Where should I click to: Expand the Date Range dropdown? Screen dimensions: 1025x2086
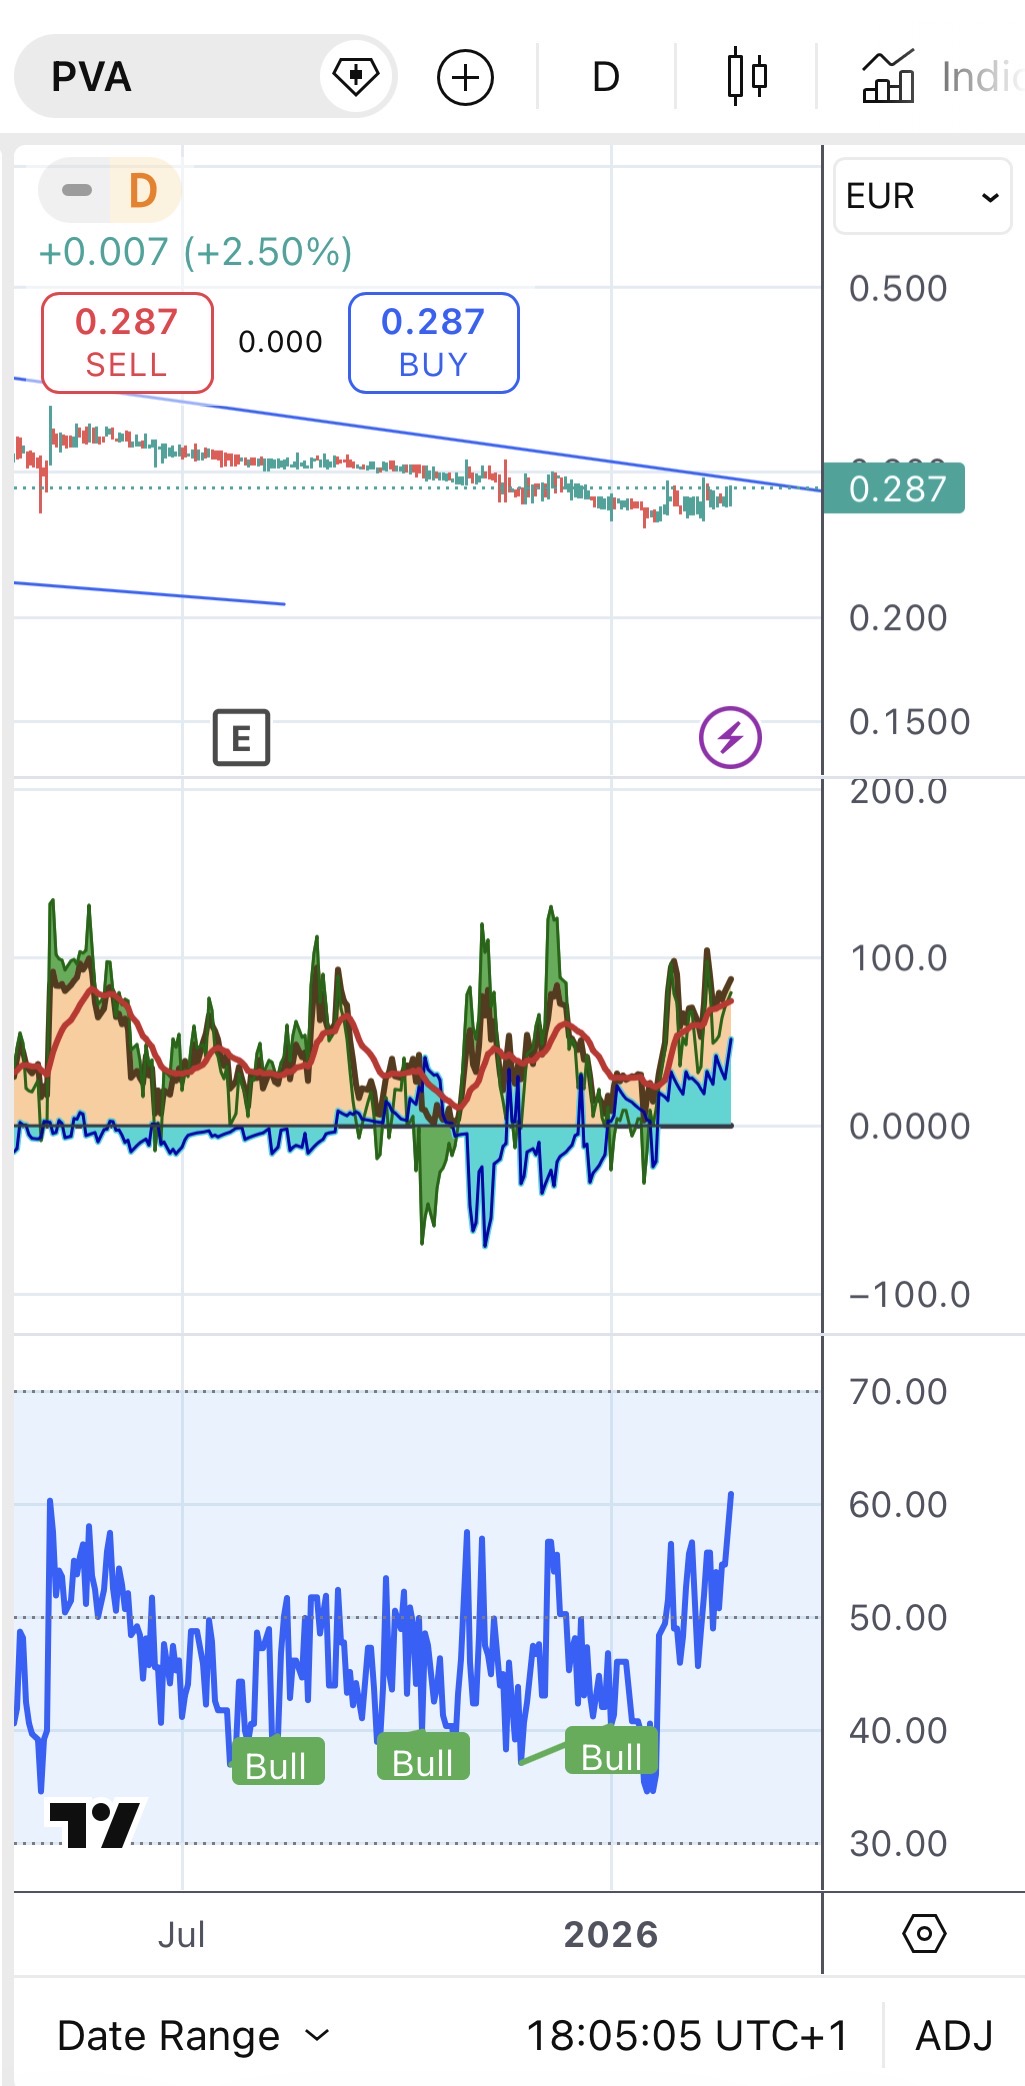(x=193, y=2035)
